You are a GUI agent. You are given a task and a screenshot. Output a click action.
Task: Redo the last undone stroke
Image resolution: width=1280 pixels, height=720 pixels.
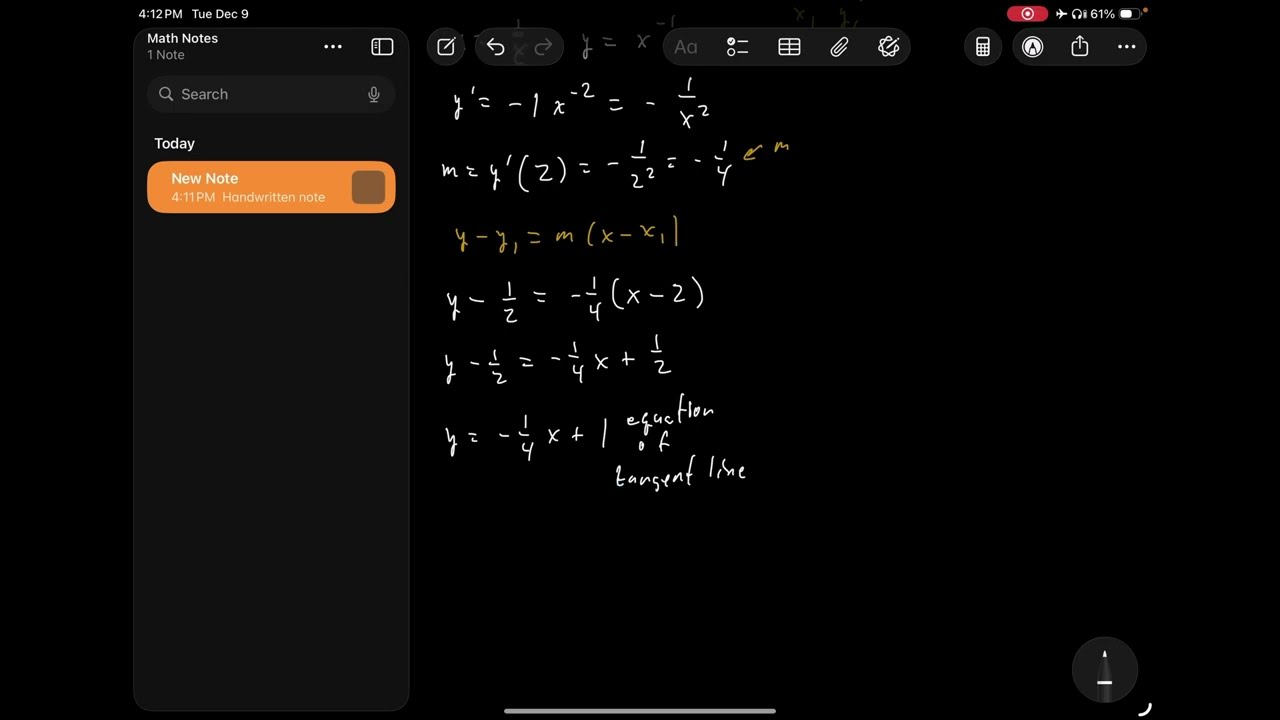[x=544, y=47]
